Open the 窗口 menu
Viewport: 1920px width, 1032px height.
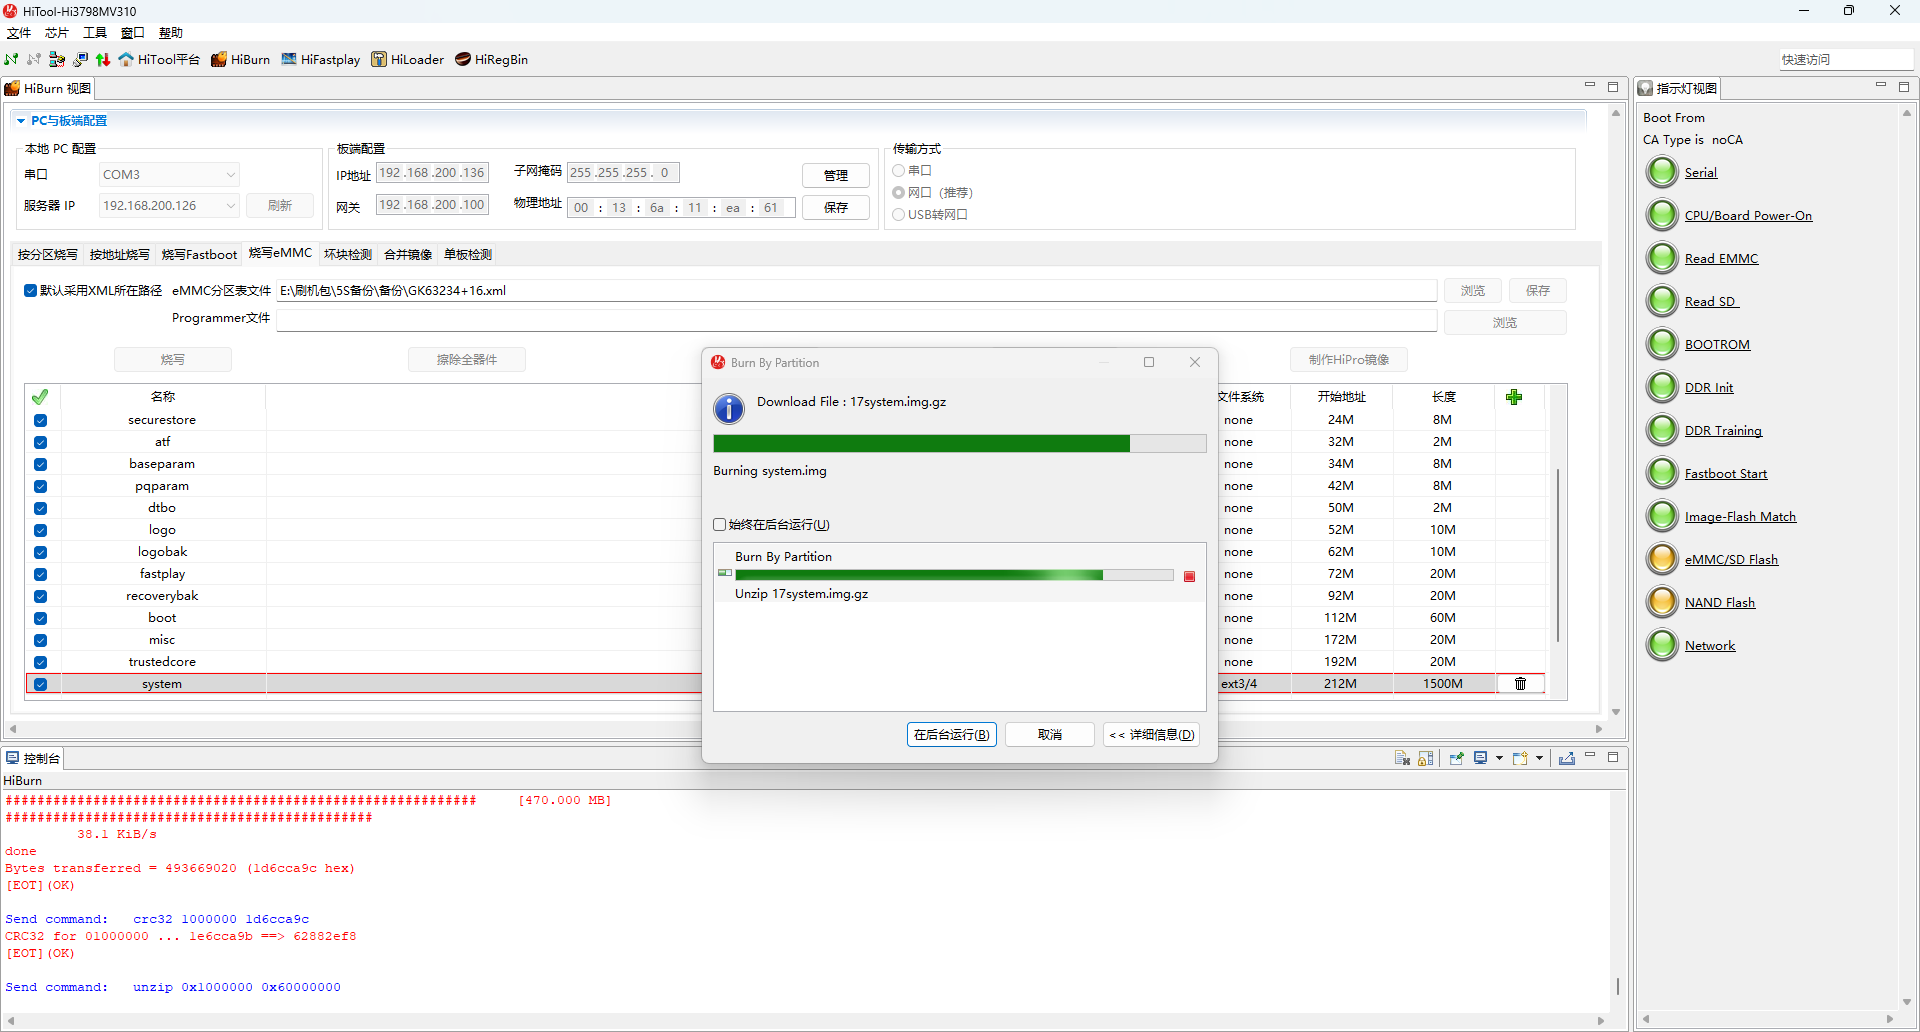pyautogui.click(x=133, y=33)
